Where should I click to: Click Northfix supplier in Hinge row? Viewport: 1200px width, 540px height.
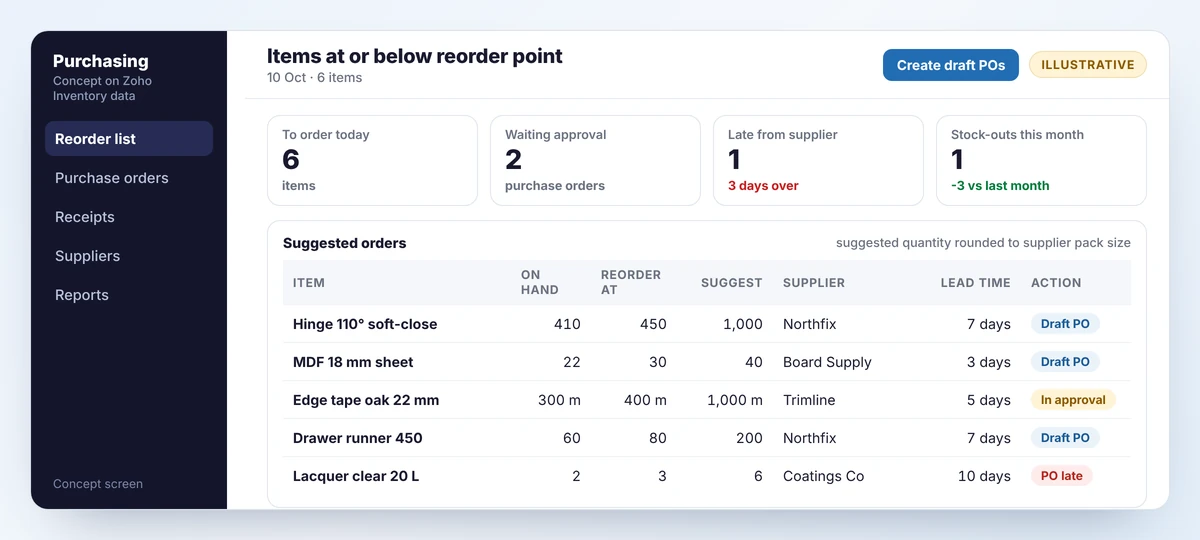(810, 324)
